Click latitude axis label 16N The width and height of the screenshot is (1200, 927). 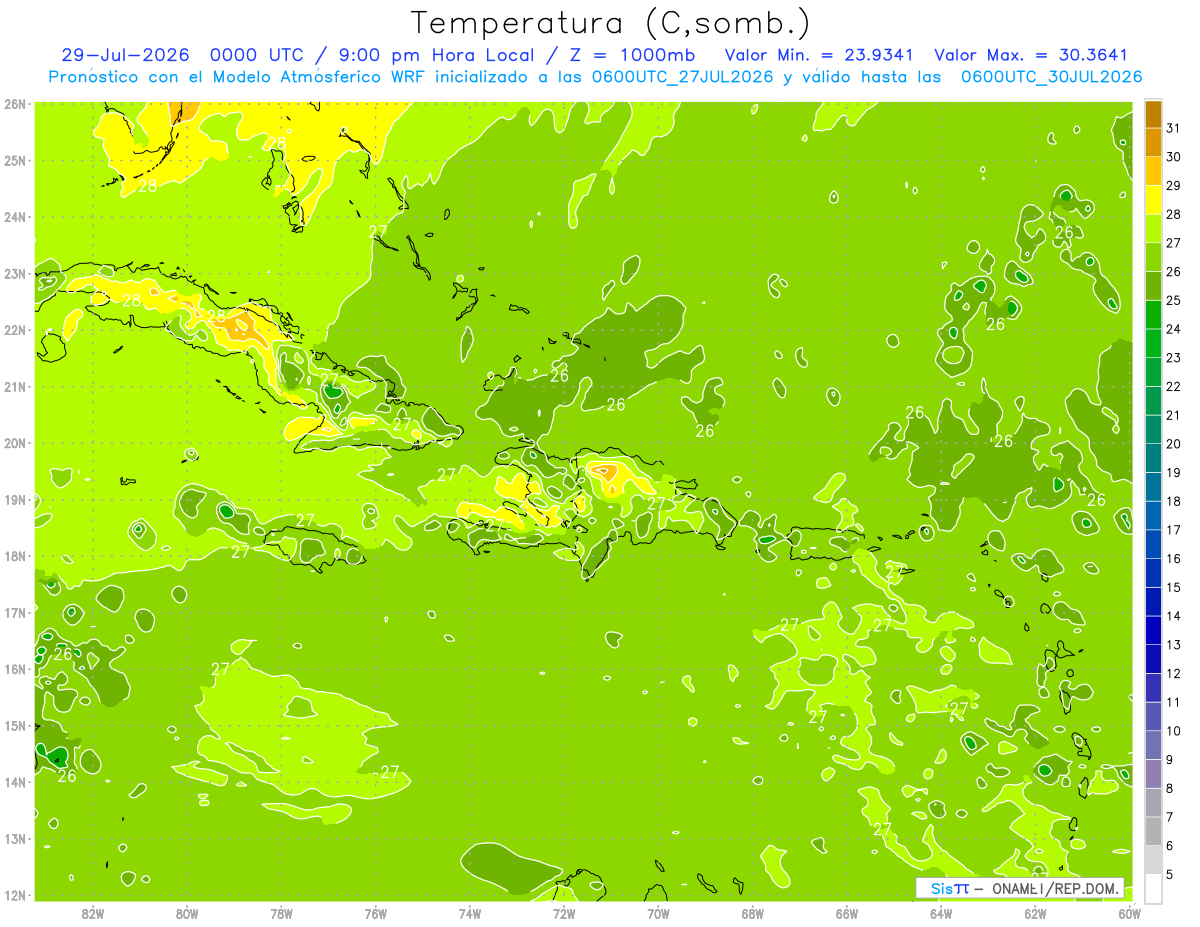tap(14, 668)
